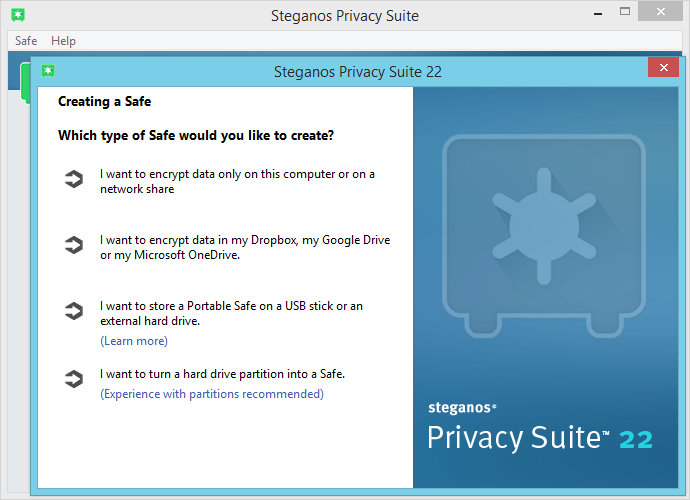Click Steganos icon in dialog title bar
The image size is (690, 500).
pyautogui.click(x=48, y=71)
